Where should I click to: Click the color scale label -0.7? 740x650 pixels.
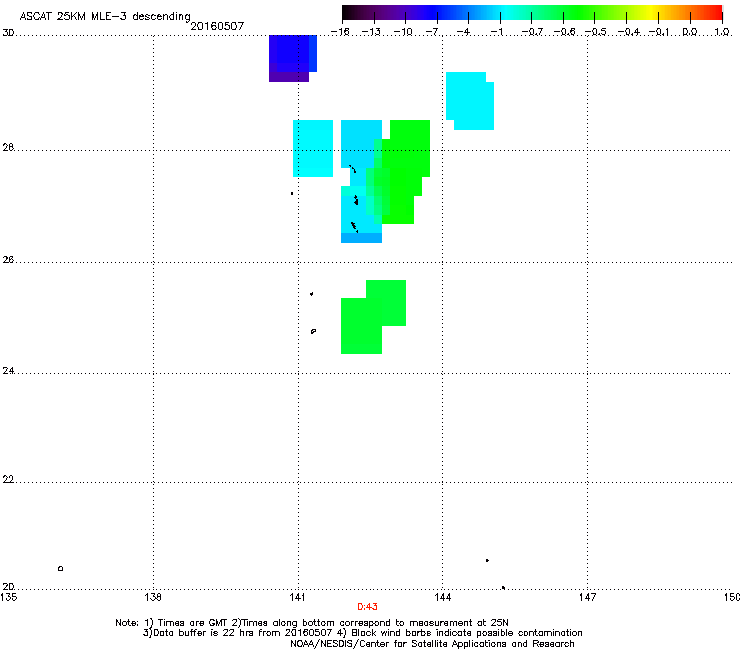(532, 32)
